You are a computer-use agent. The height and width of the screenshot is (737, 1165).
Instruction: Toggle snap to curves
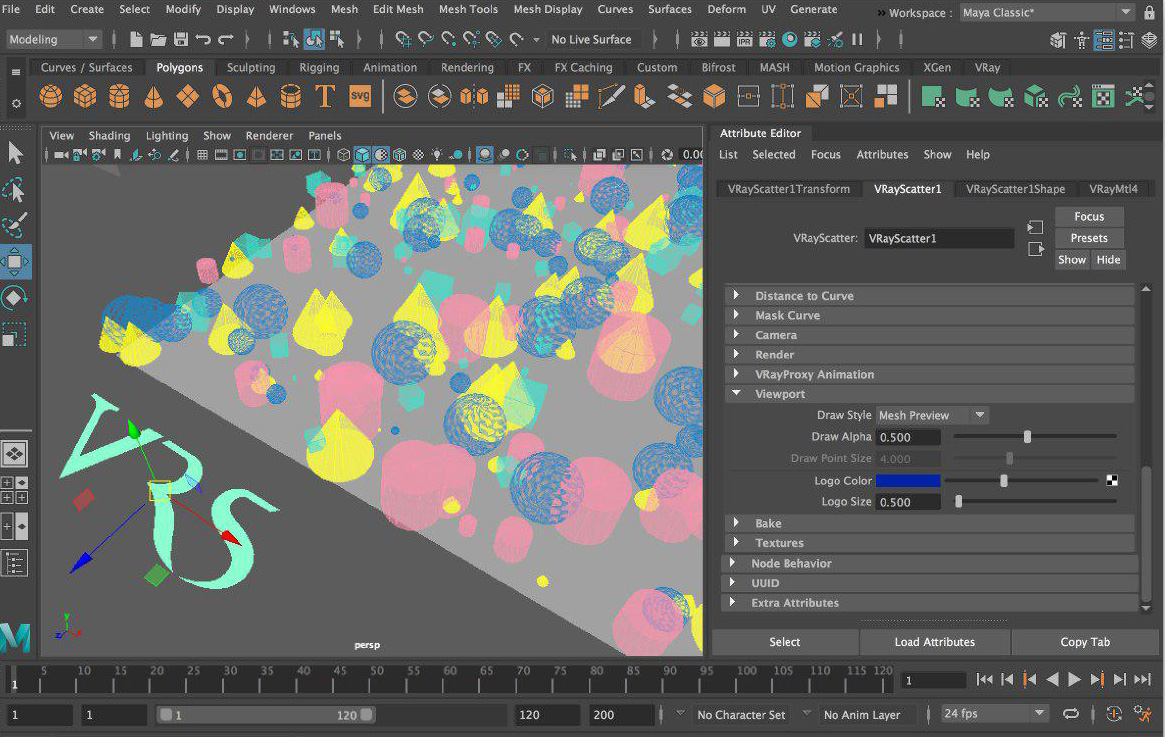pos(426,39)
